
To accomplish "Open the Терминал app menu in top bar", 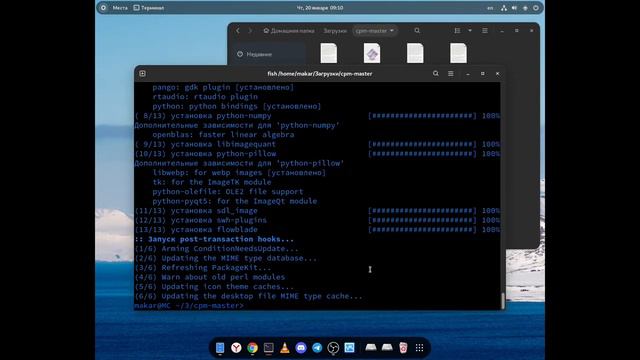I will (149, 8).
